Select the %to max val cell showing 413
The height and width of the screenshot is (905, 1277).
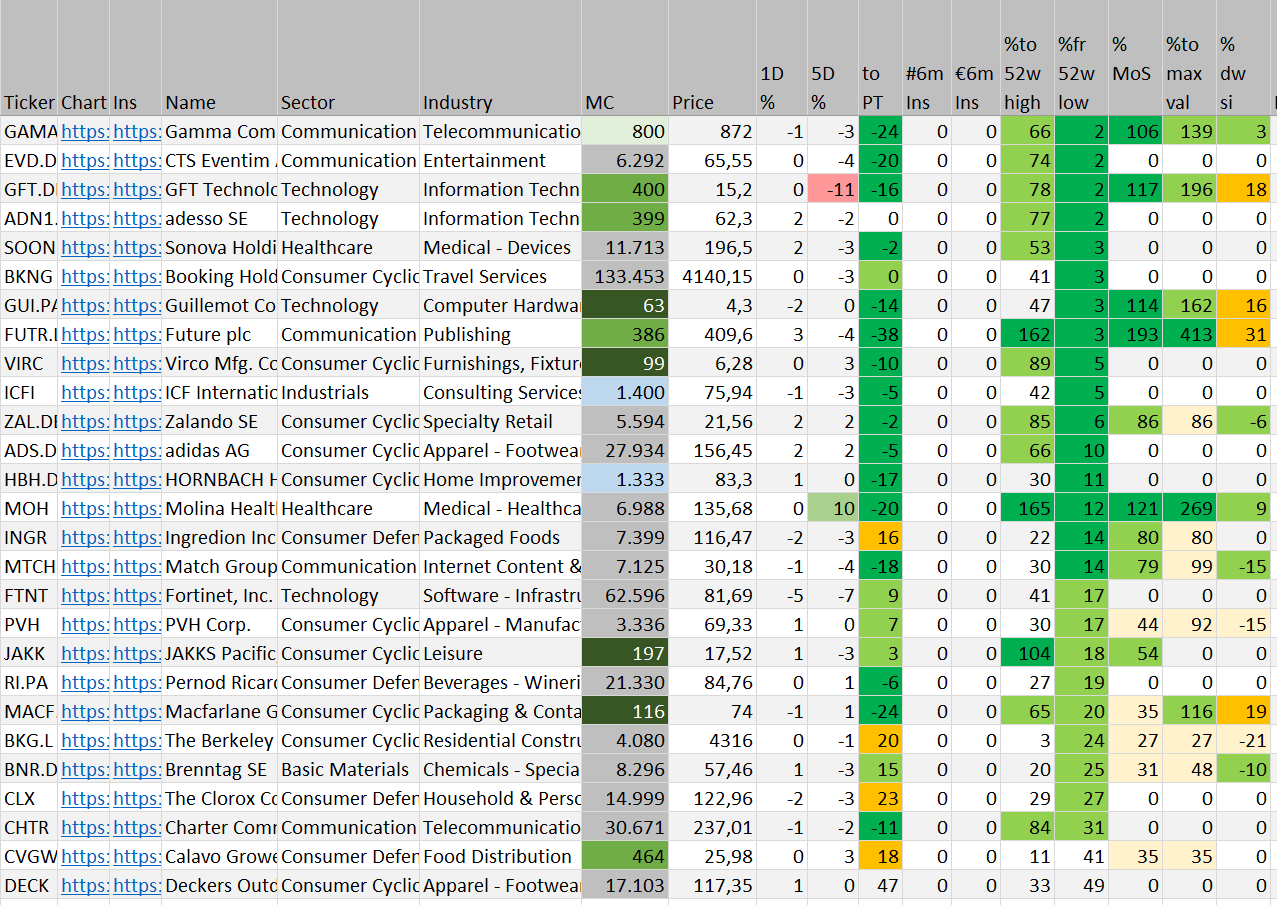[1188, 335]
